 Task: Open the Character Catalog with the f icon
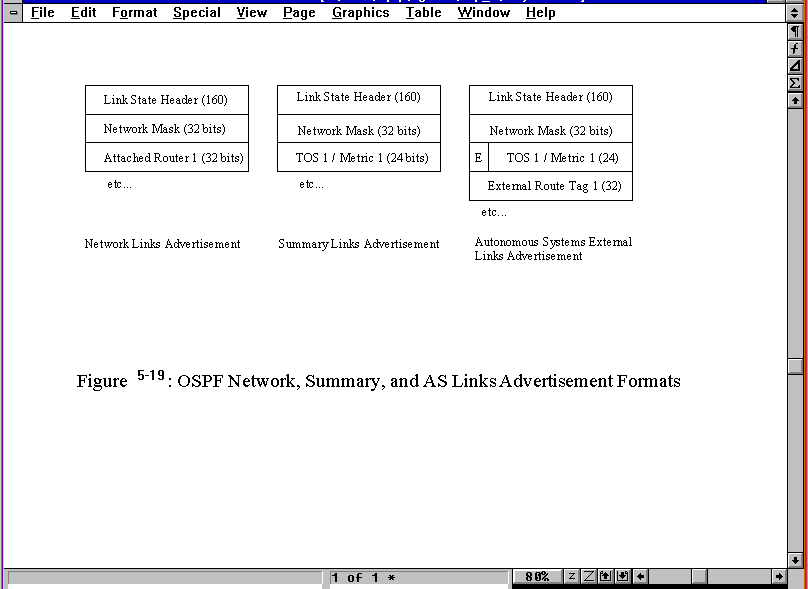click(795, 48)
